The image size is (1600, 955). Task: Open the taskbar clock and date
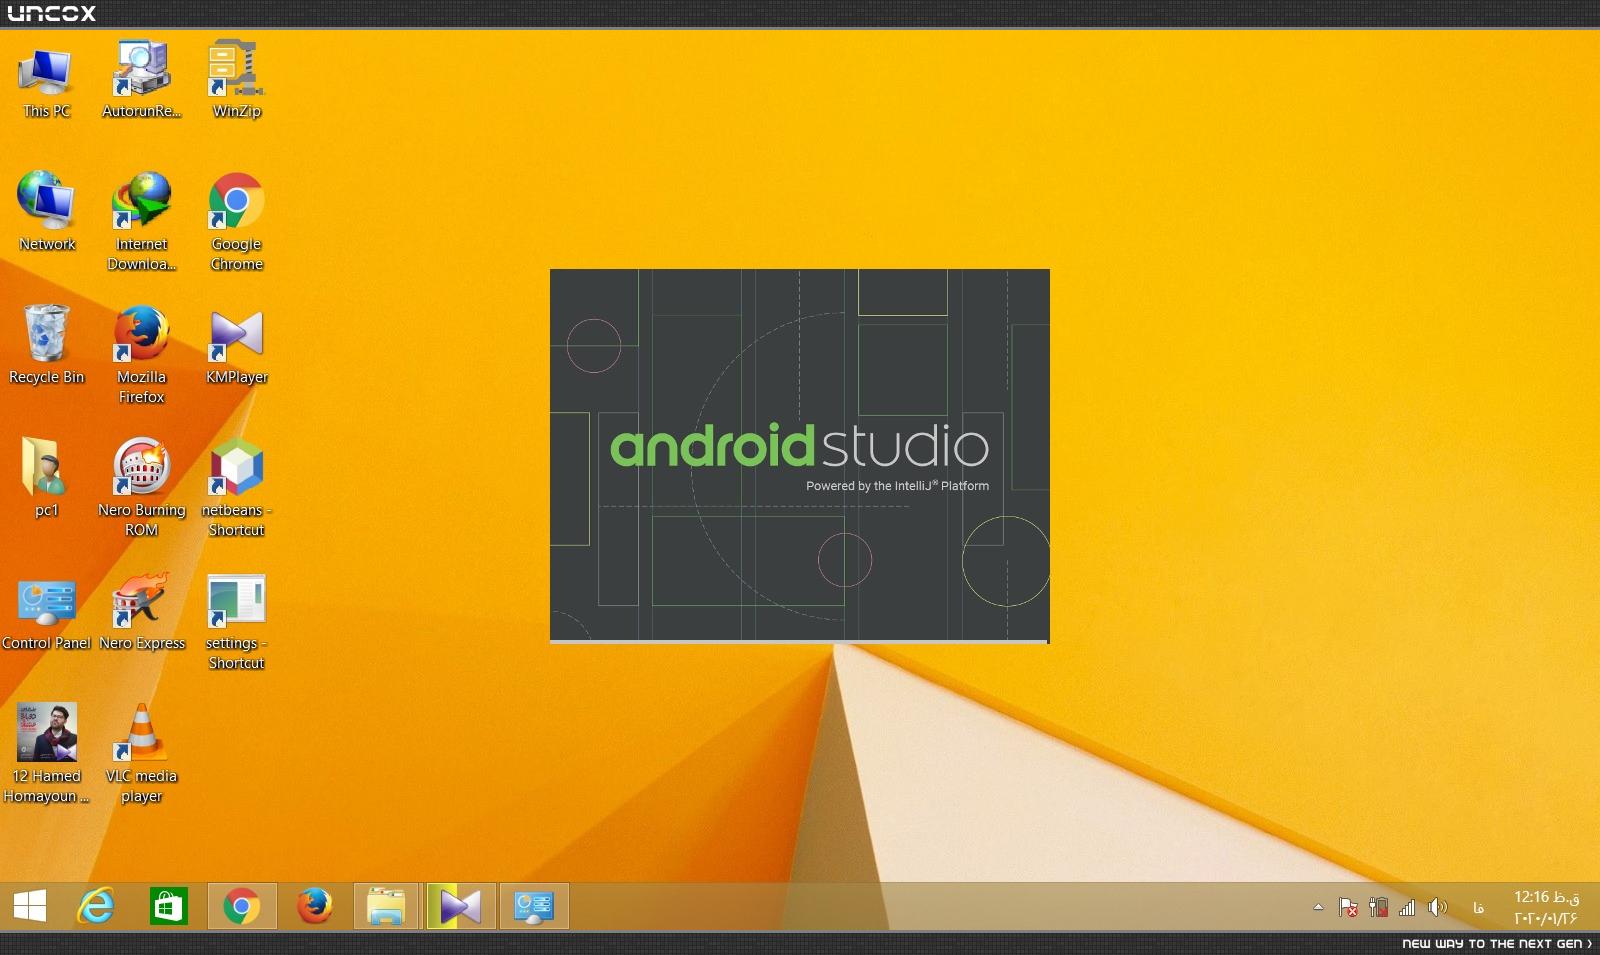[x=1546, y=907]
